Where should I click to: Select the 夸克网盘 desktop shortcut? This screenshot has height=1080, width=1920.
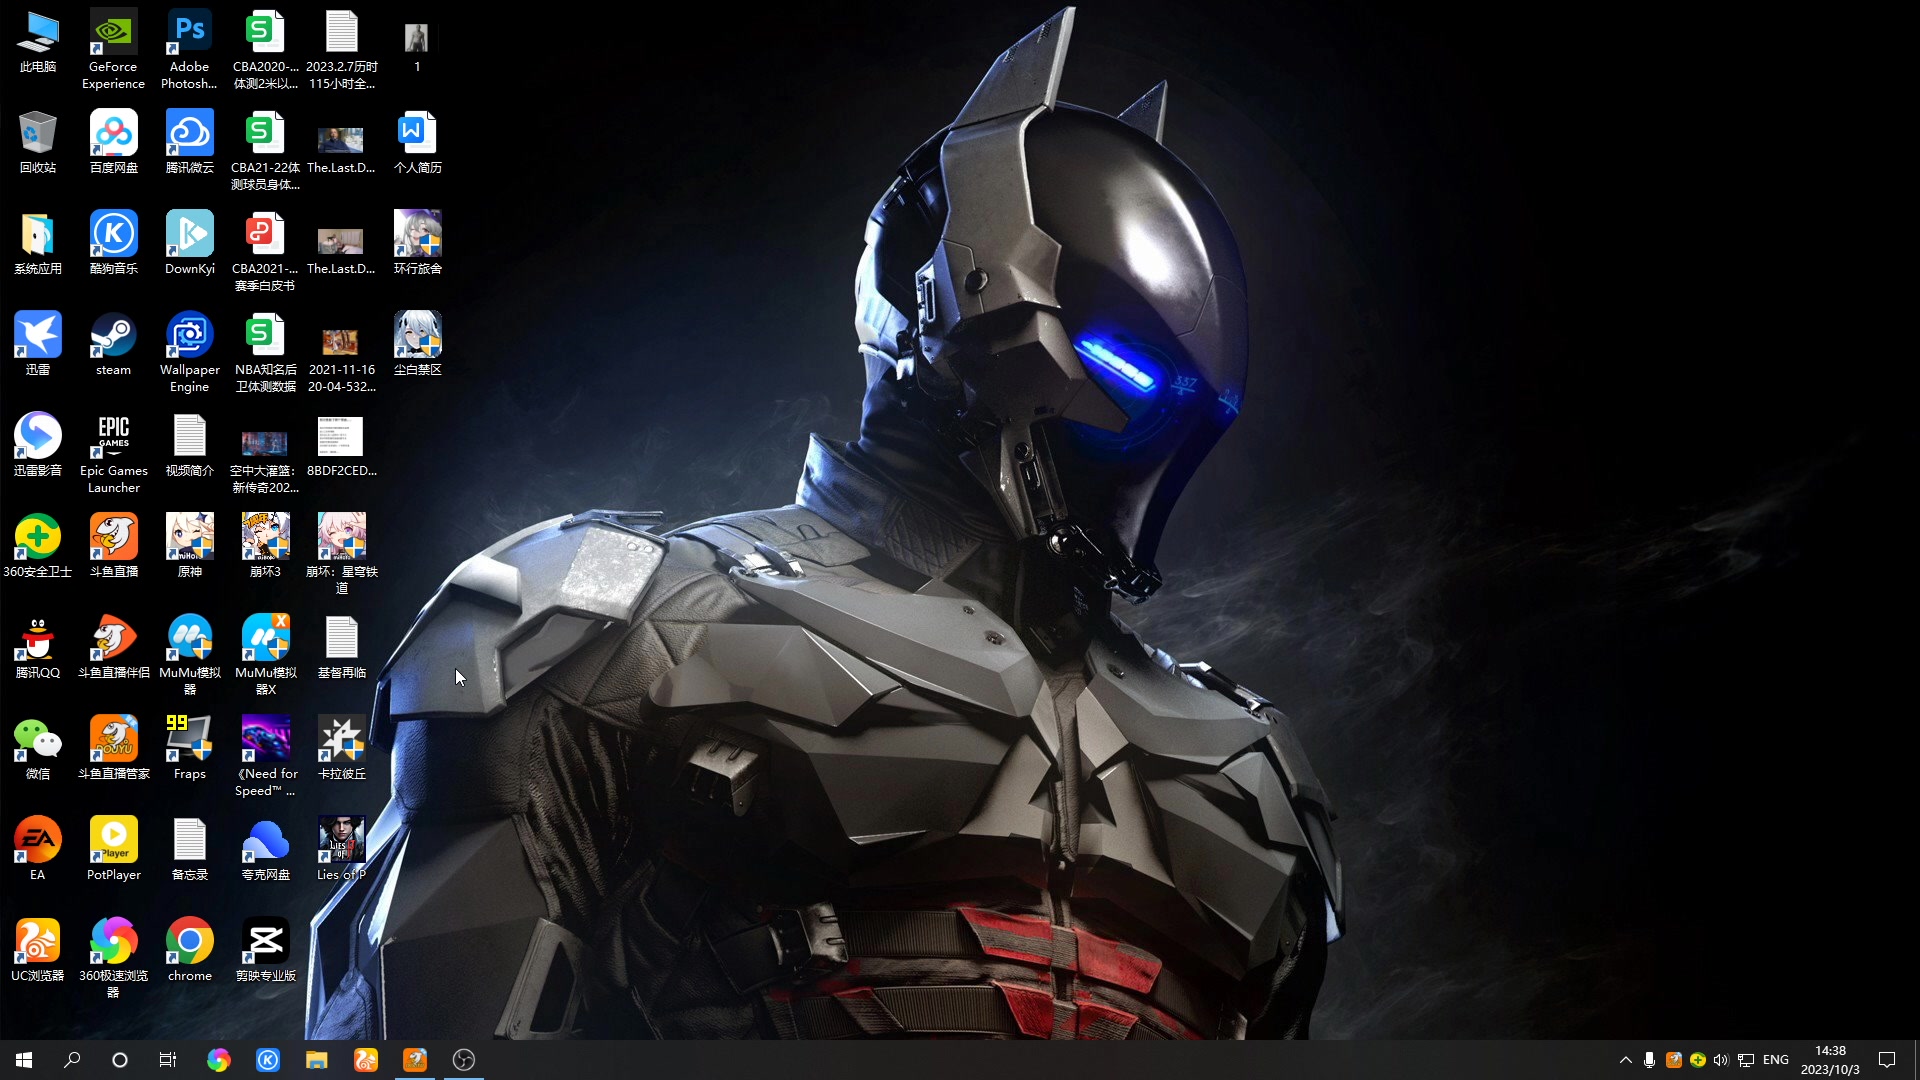266,850
